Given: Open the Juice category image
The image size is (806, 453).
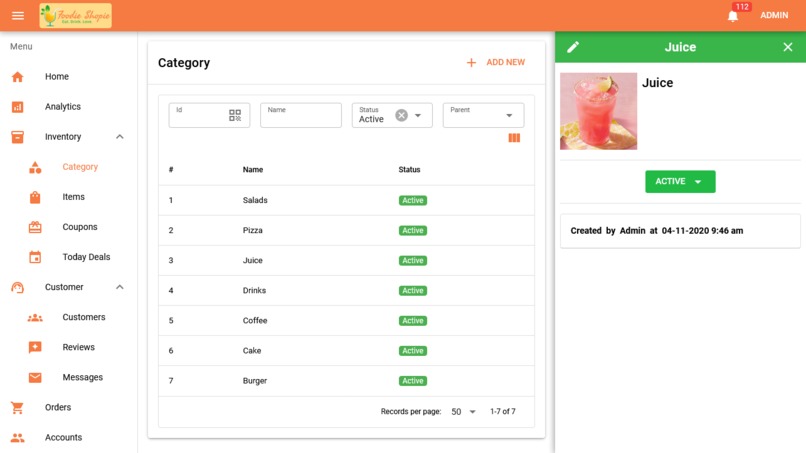Looking at the screenshot, I should tap(598, 111).
